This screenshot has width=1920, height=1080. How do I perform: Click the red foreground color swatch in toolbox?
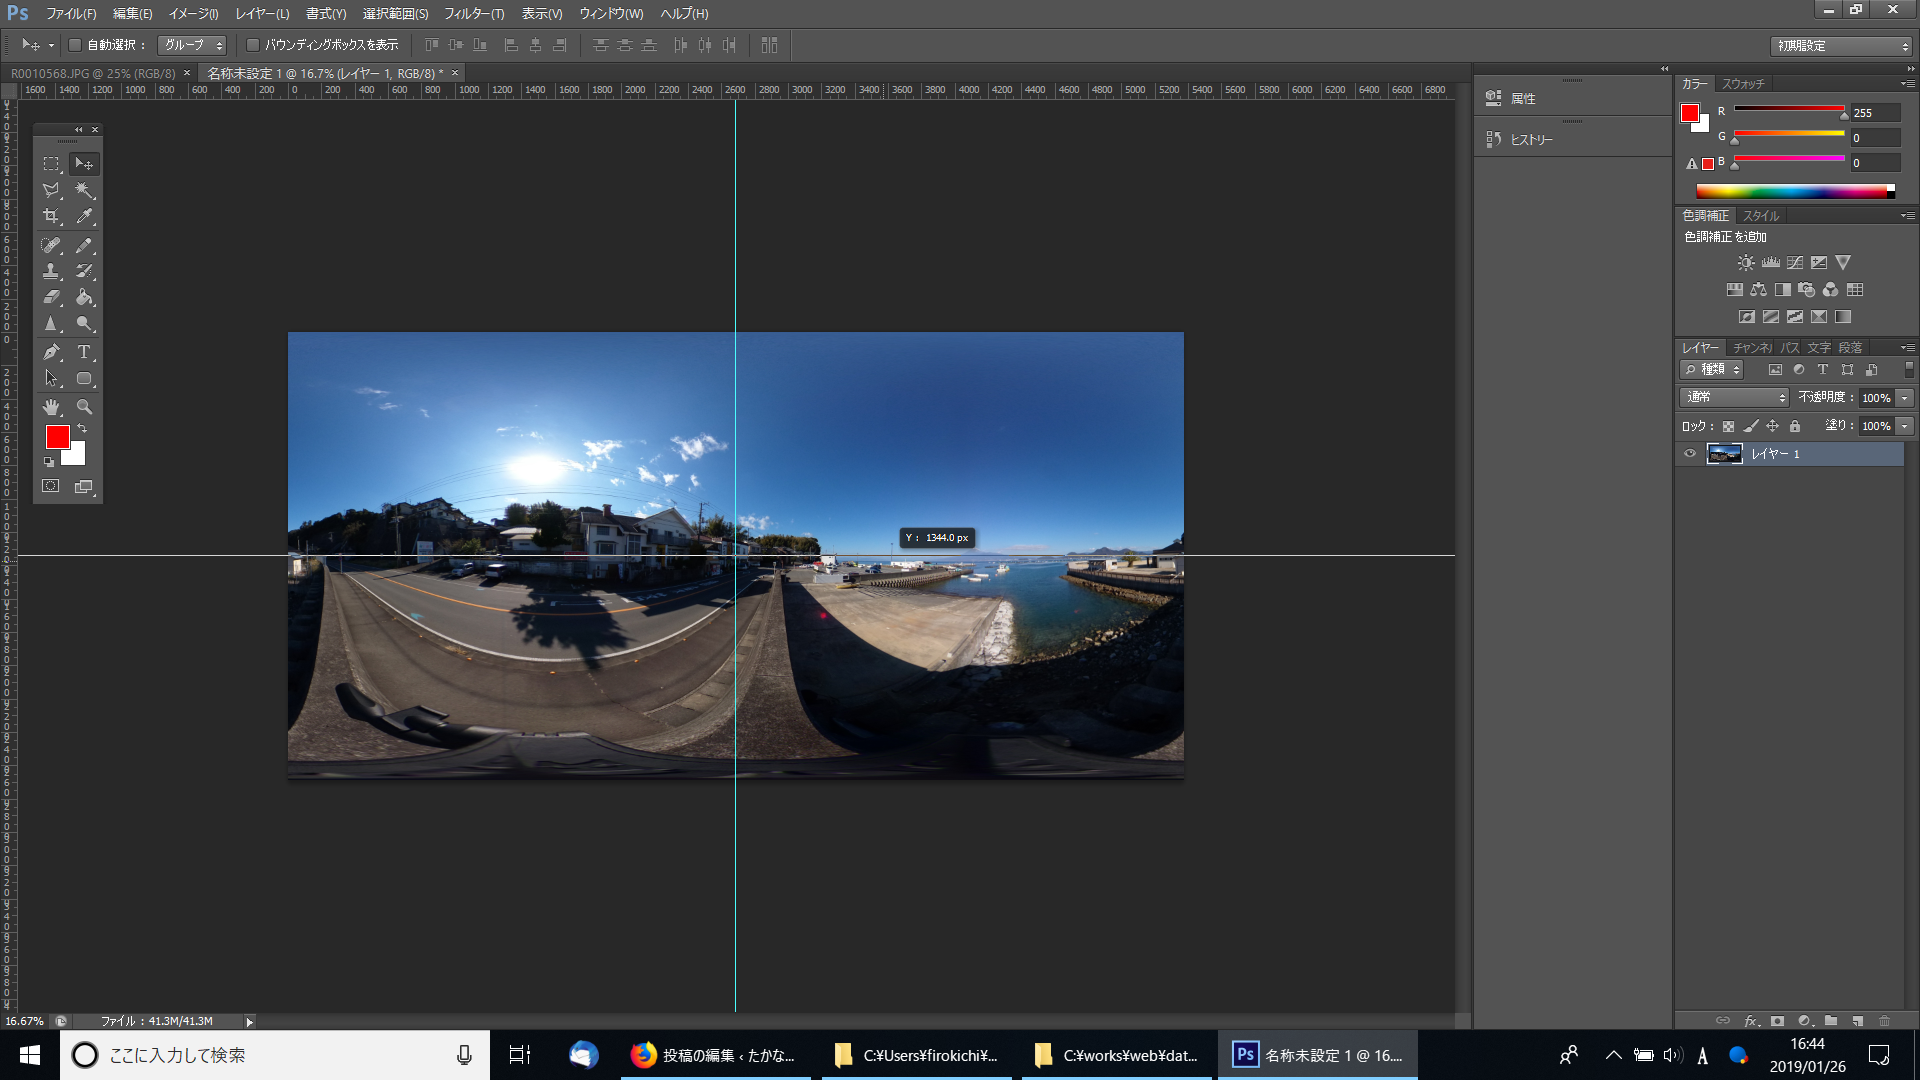point(57,436)
